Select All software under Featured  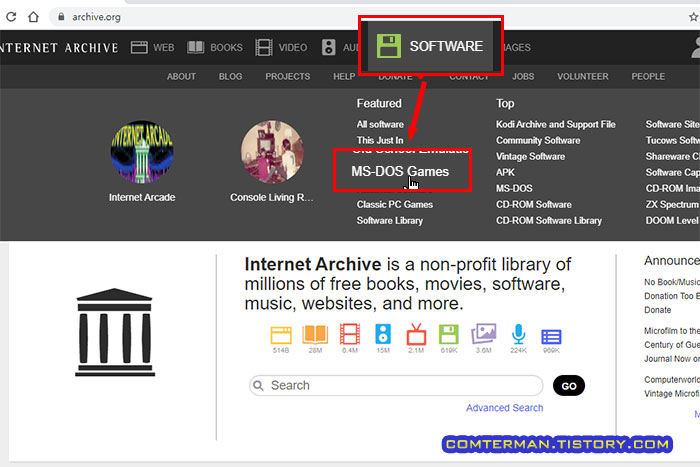coord(380,124)
